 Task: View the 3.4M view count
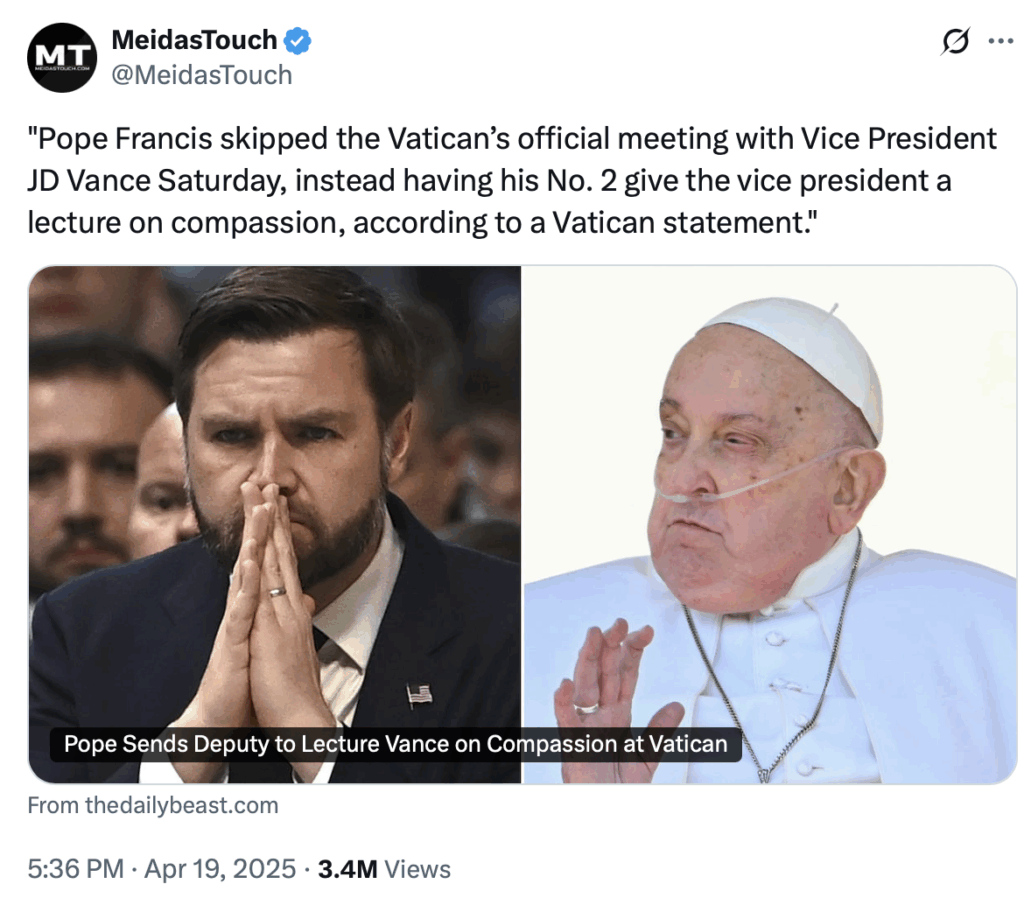coord(347,869)
